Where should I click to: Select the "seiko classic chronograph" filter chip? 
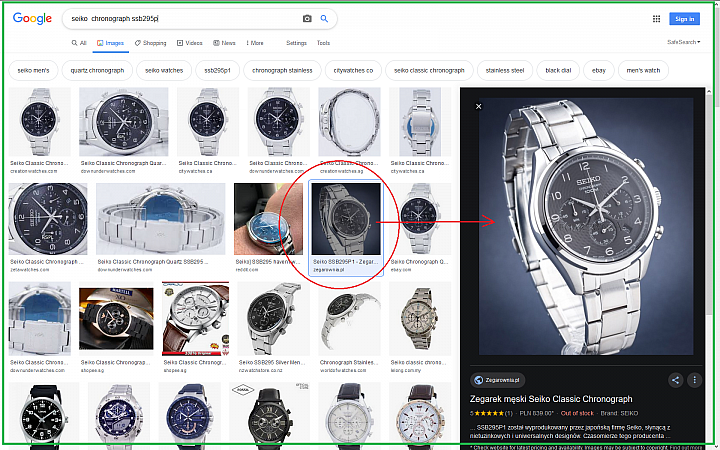[x=429, y=70]
